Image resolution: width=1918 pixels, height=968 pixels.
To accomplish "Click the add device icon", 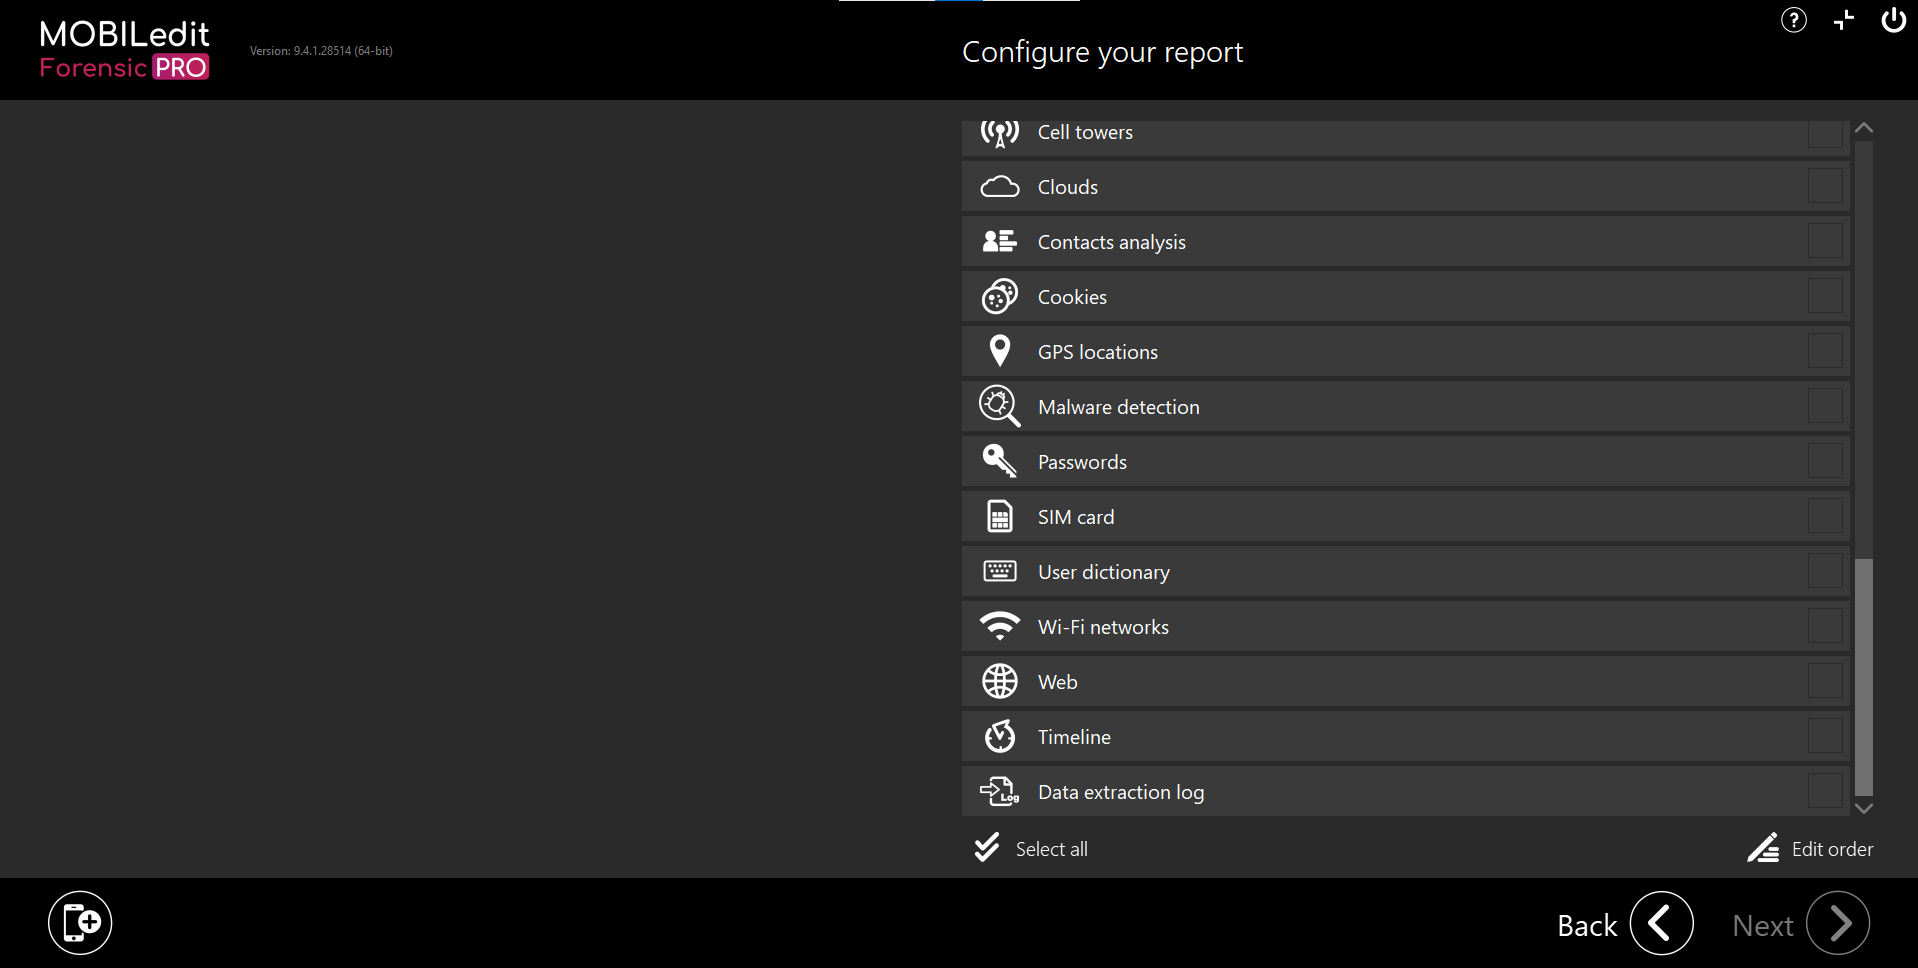I will coord(80,922).
